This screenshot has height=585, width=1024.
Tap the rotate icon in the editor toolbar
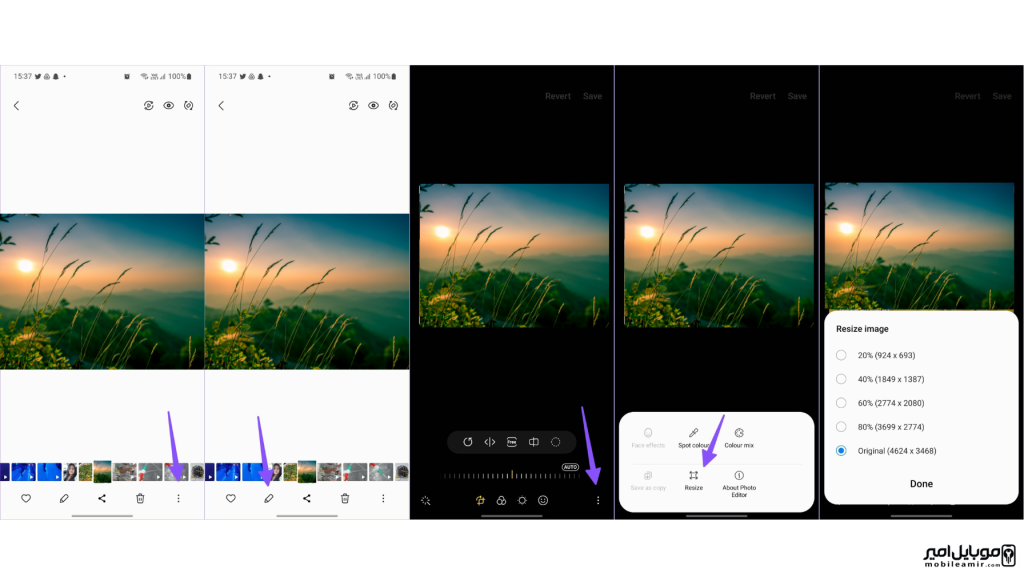(x=467, y=442)
